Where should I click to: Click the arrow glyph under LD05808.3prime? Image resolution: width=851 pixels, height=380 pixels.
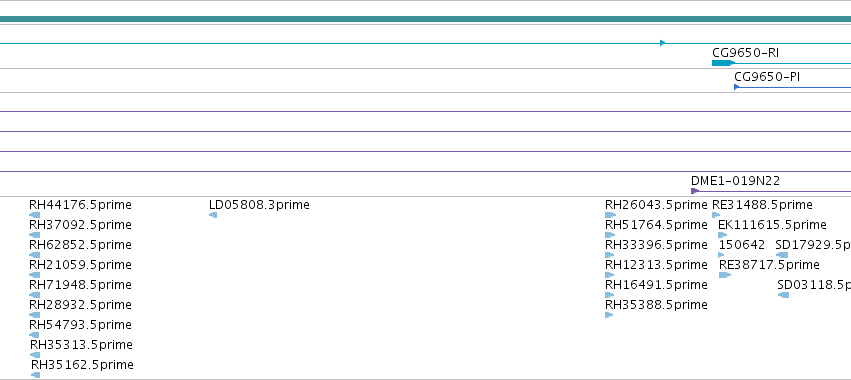pyautogui.click(x=213, y=215)
